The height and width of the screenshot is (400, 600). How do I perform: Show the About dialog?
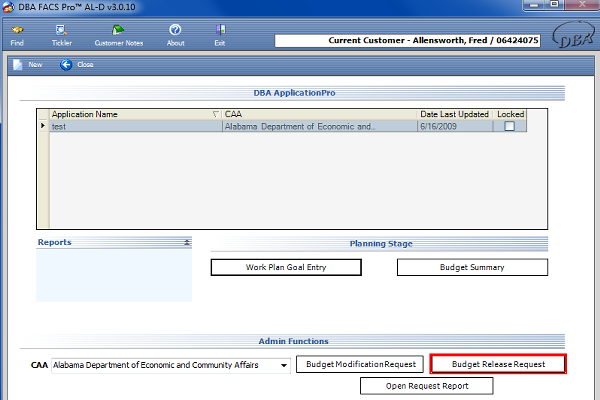coord(175,36)
